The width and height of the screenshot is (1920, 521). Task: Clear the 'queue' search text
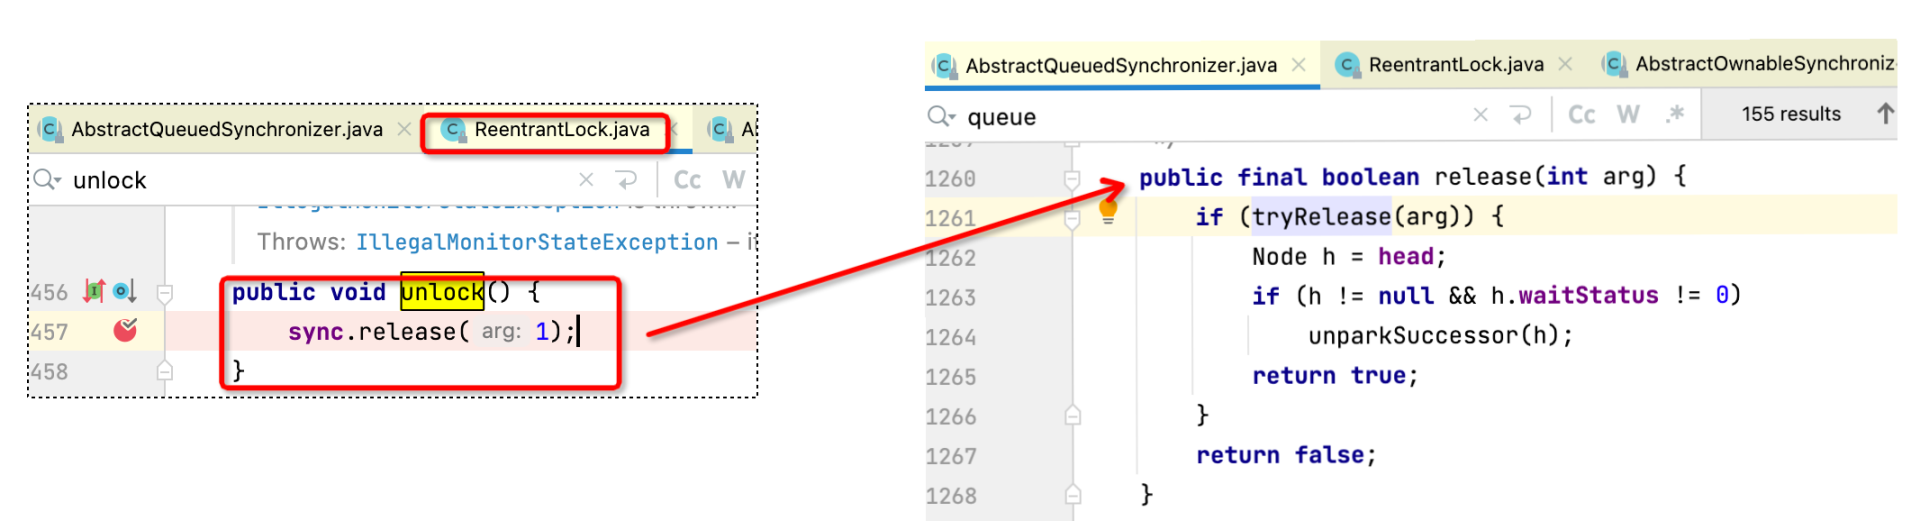point(1480,116)
